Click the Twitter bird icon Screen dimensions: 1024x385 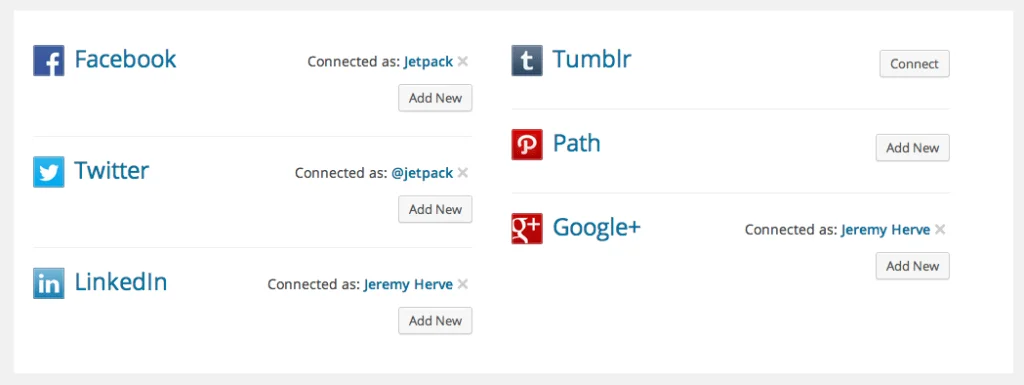pyautogui.click(x=48, y=172)
